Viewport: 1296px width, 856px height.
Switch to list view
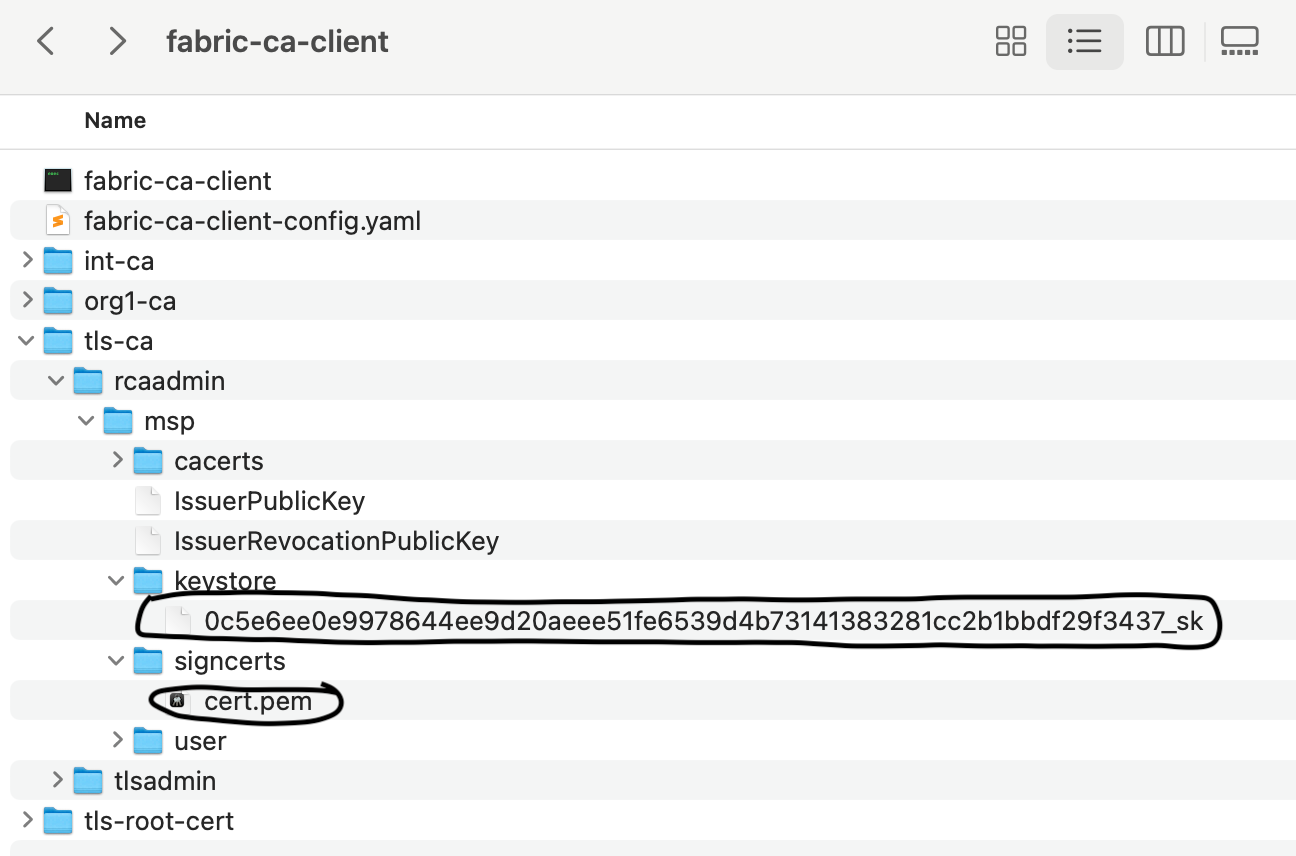[1084, 41]
